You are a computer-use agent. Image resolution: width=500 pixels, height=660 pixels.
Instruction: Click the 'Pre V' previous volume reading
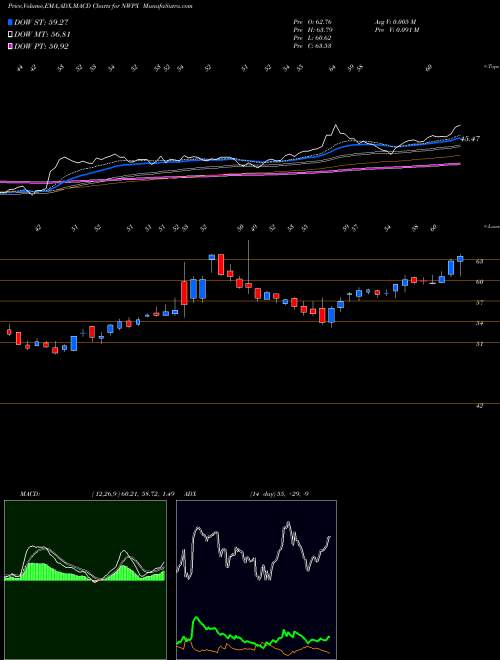pyautogui.click(x=398, y=30)
